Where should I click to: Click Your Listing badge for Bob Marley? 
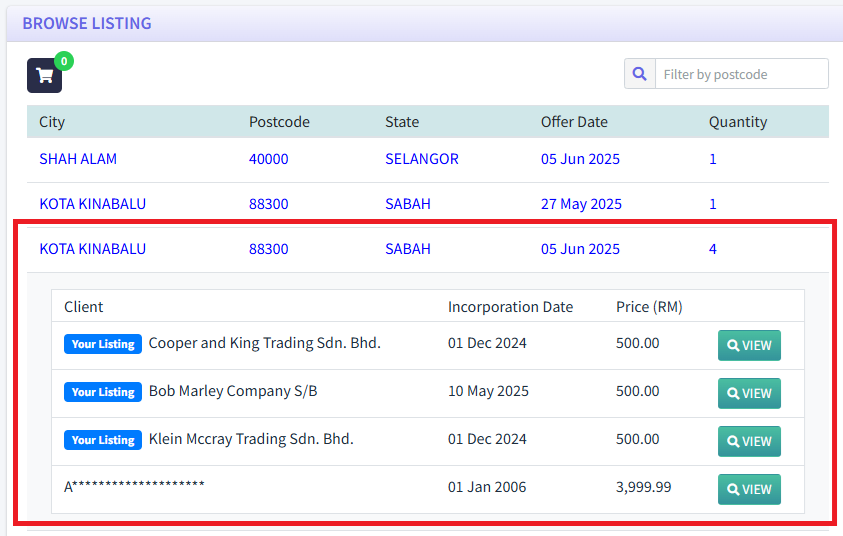(103, 392)
